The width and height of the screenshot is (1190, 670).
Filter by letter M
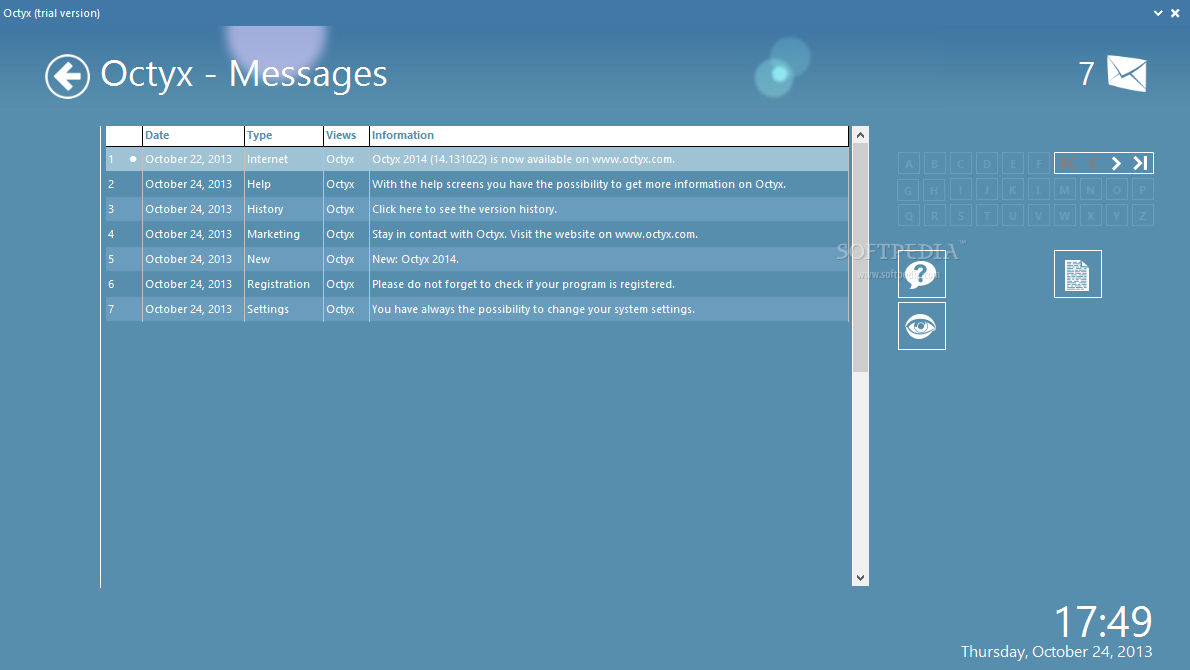point(1064,190)
